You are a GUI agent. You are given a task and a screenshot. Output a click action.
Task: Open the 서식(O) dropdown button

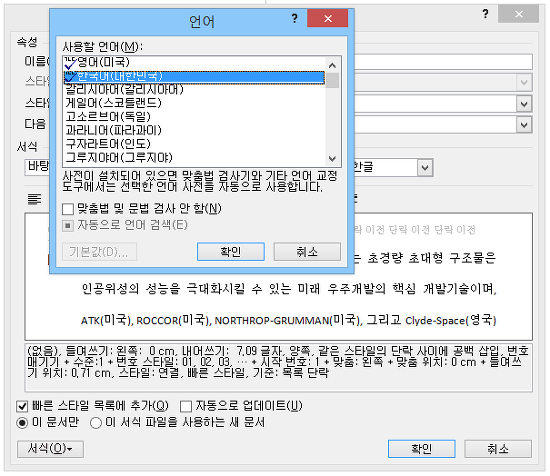(x=50, y=449)
